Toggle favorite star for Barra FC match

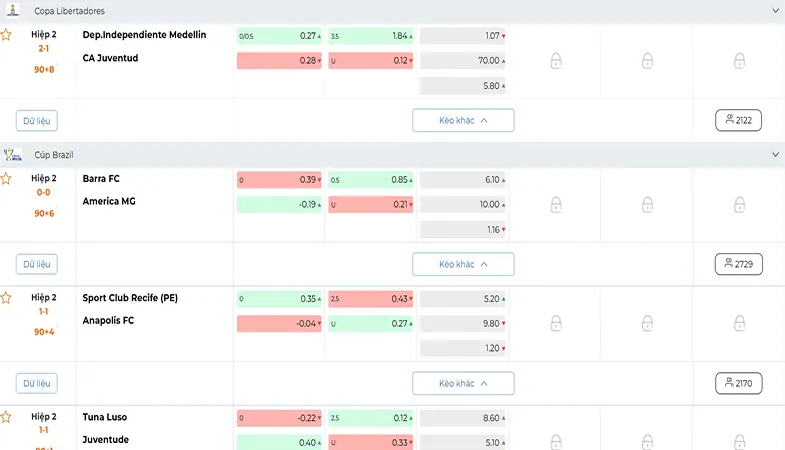(x=6, y=179)
